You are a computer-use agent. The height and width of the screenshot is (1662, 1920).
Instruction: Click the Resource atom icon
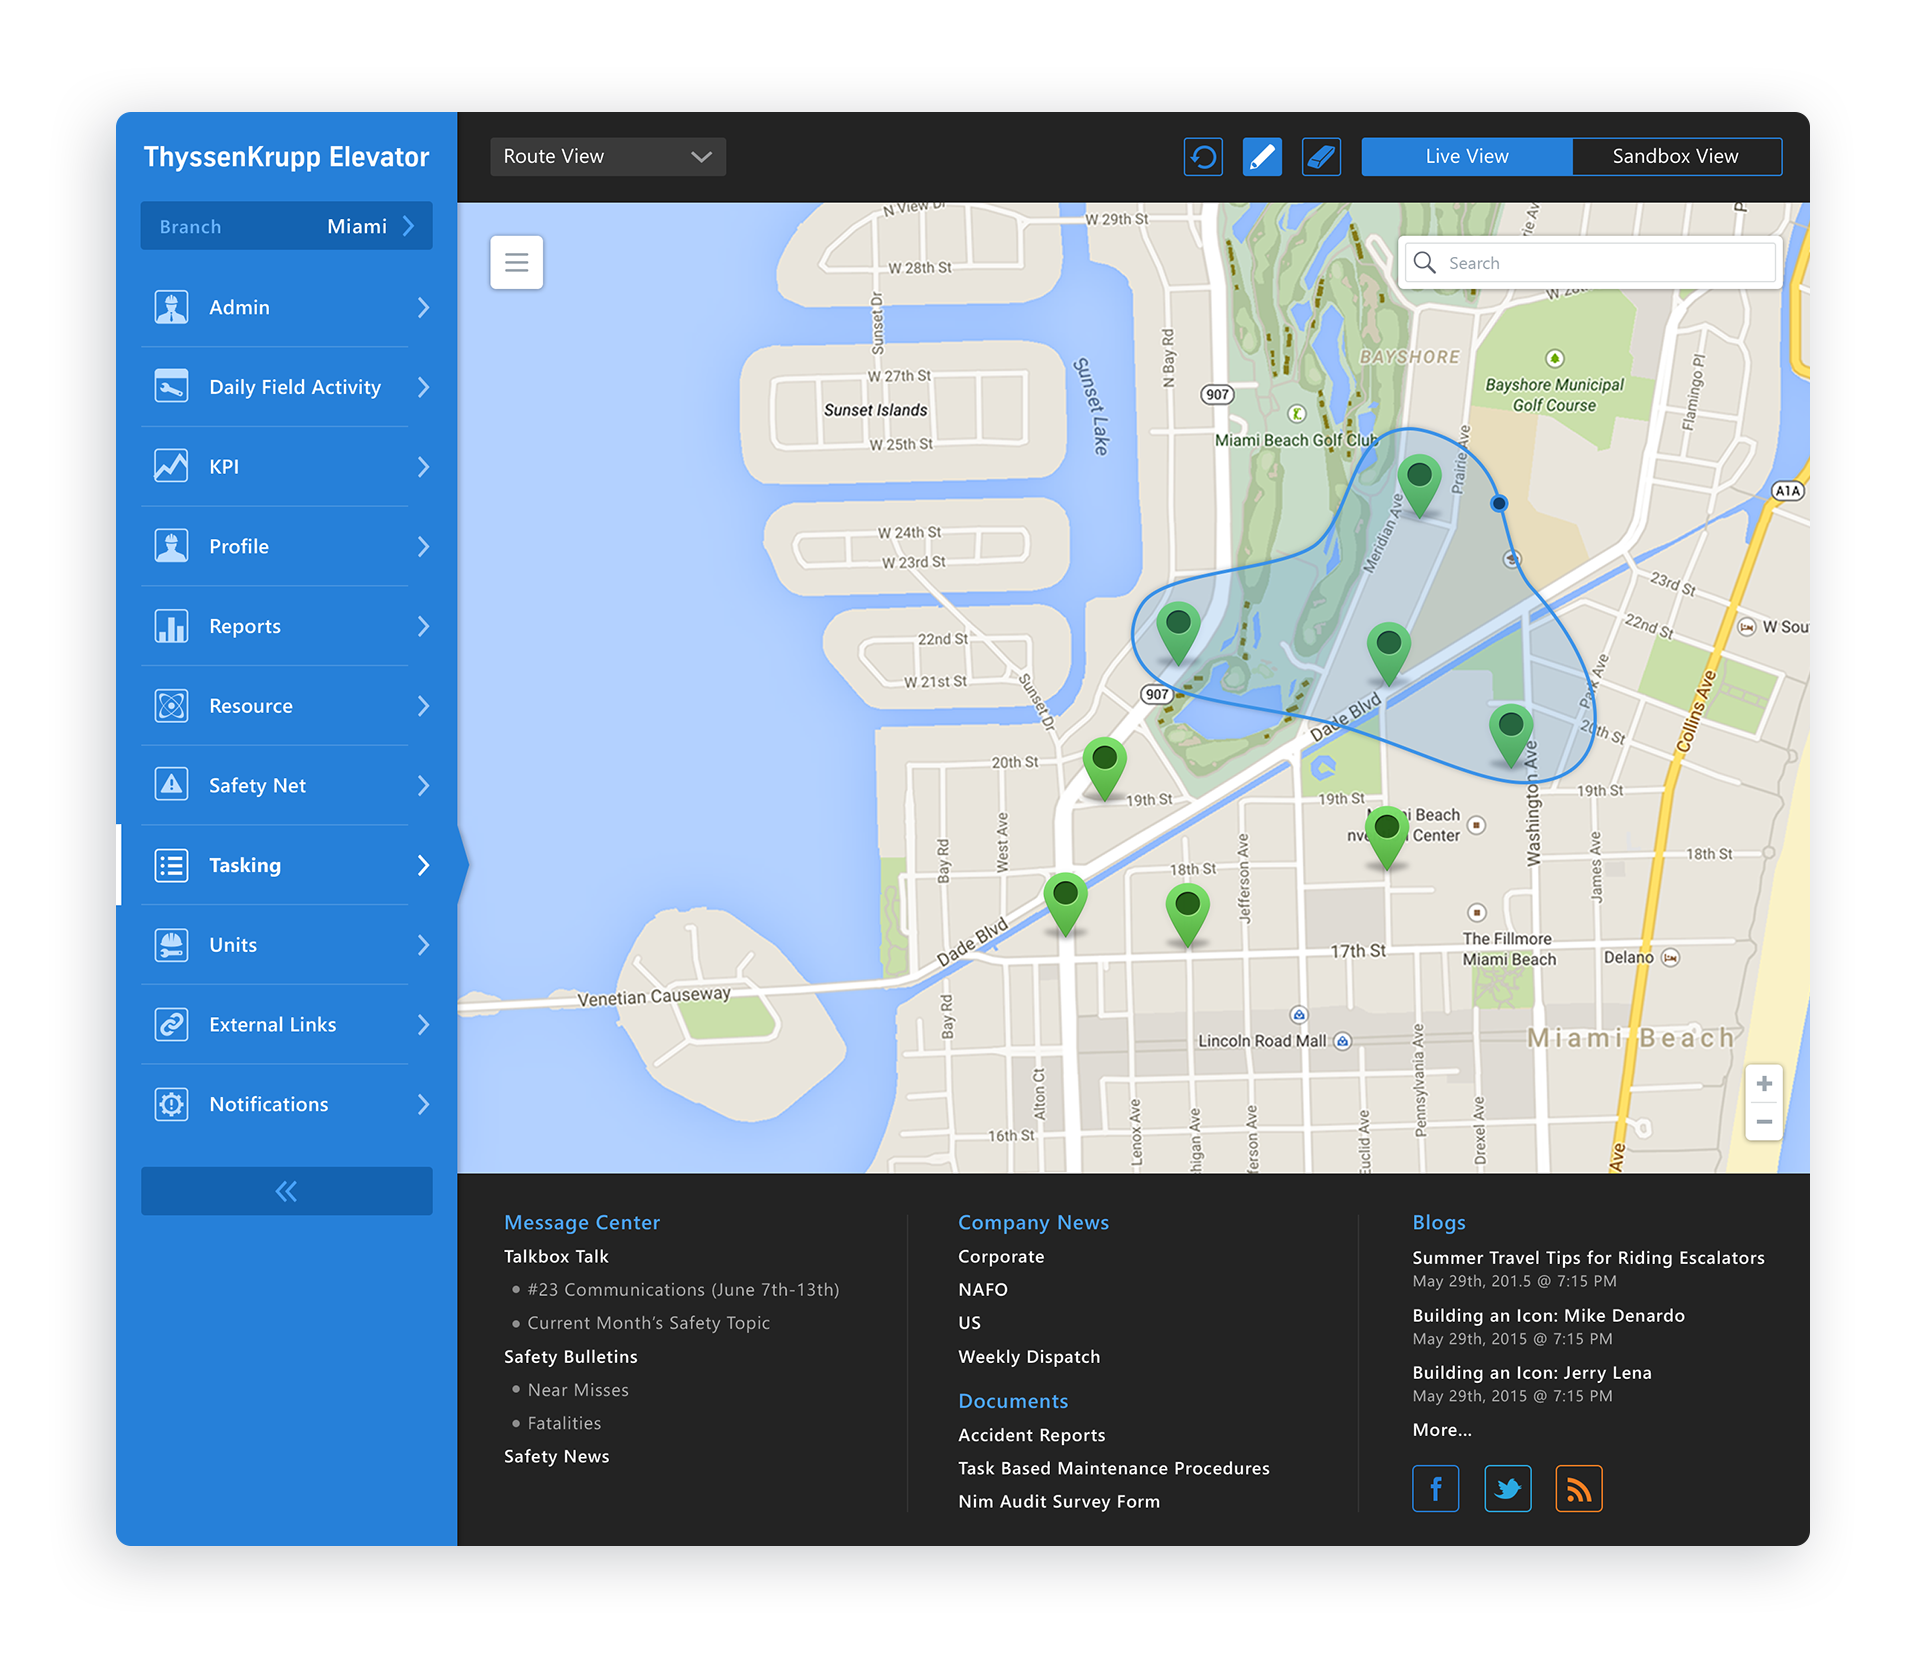pyautogui.click(x=172, y=706)
